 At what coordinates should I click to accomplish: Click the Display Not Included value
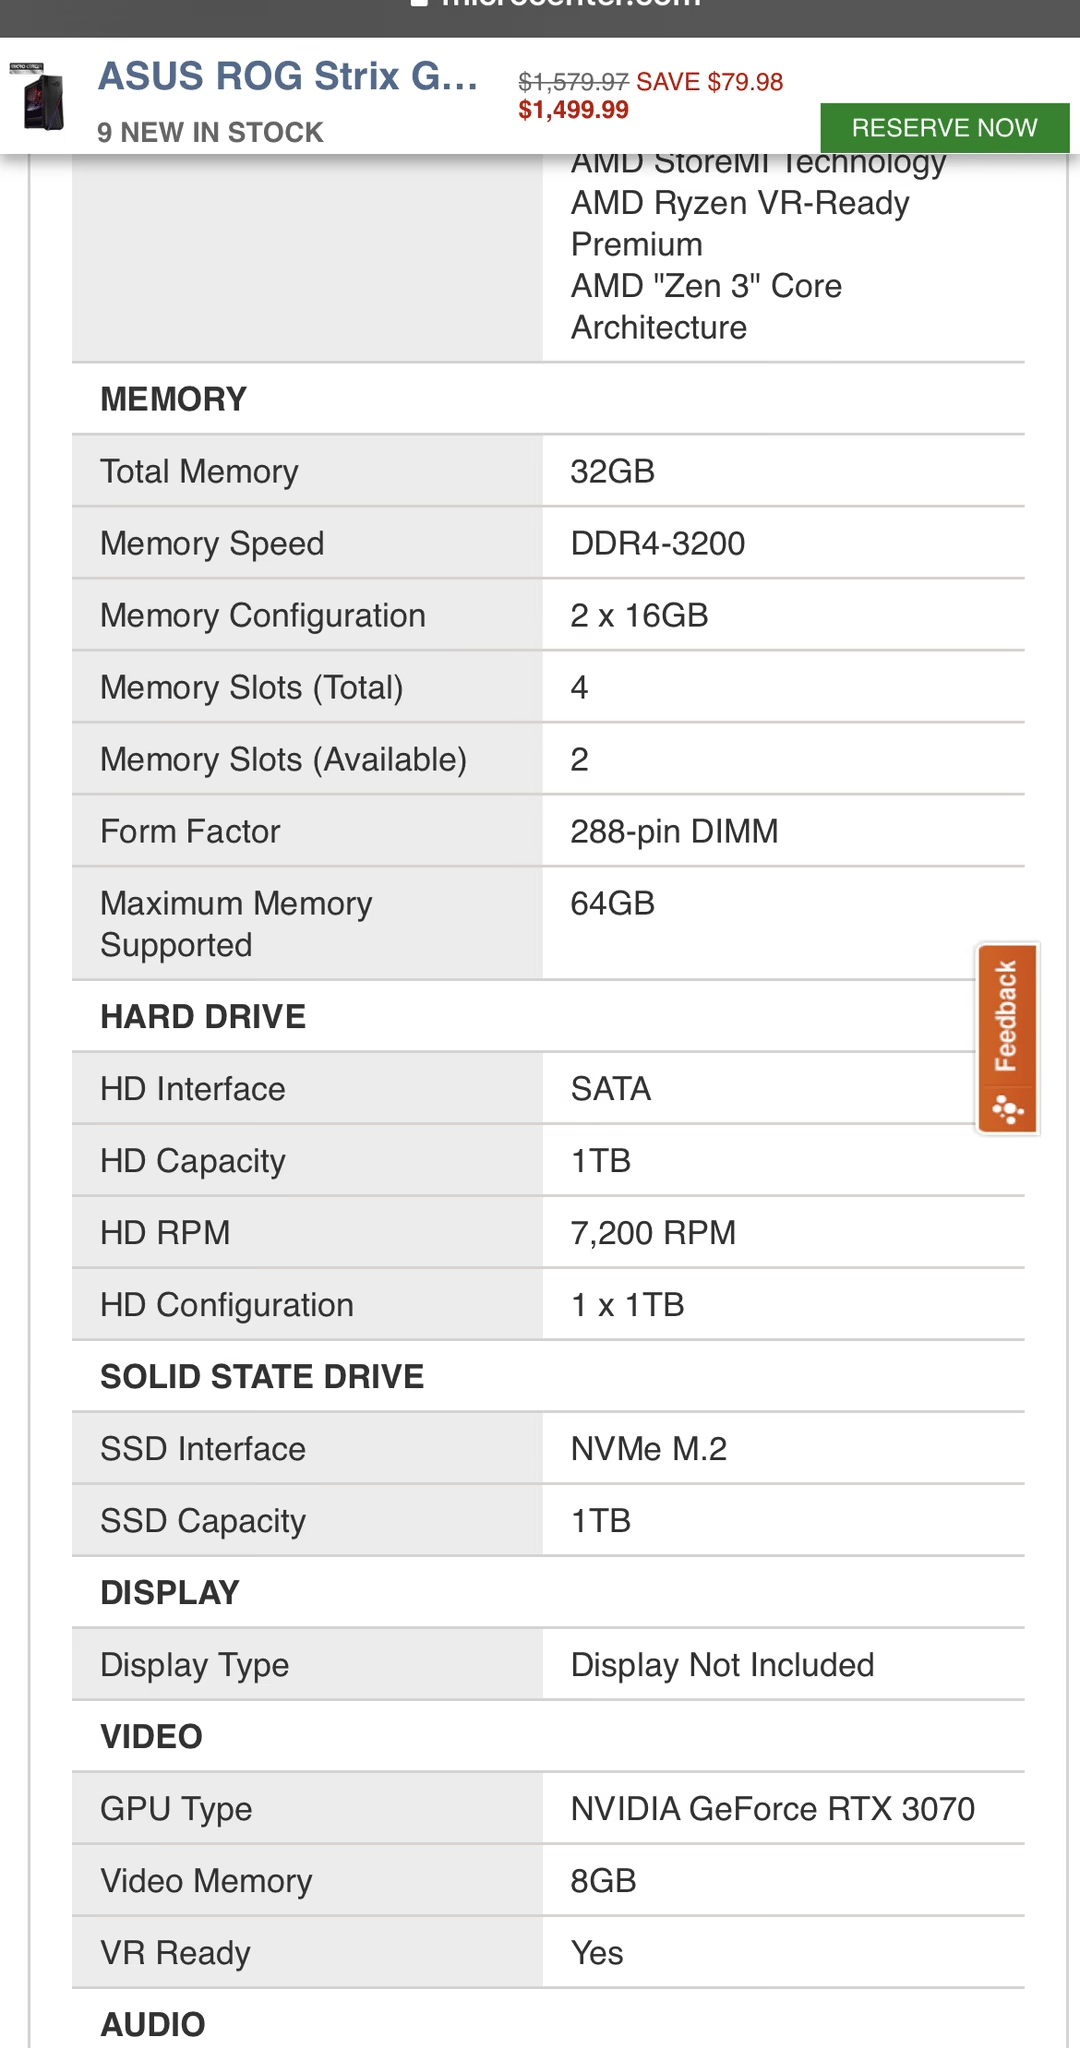[722, 1664]
